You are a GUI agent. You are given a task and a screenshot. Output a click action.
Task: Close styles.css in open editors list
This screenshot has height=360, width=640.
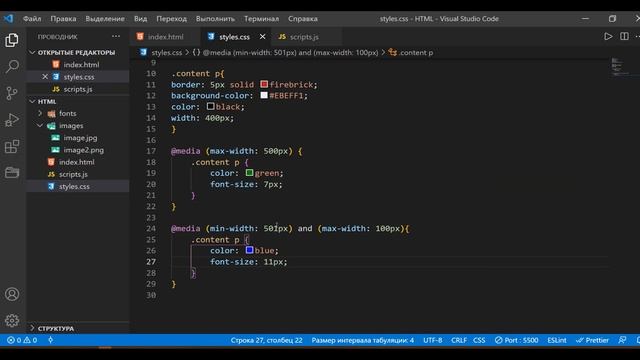click(x=45, y=77)
